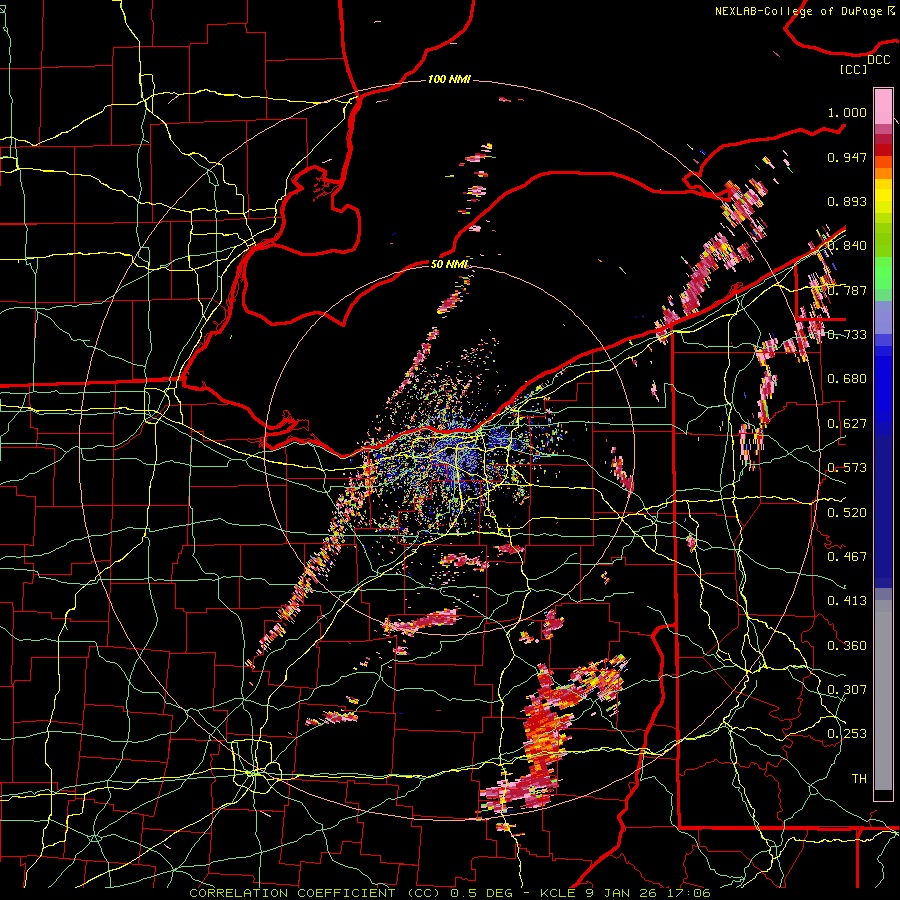Image resolution: width=900 pixels, height=900 pixels.
Task: Select the 0.787 legend value
Action: click(x=847, y=290)
